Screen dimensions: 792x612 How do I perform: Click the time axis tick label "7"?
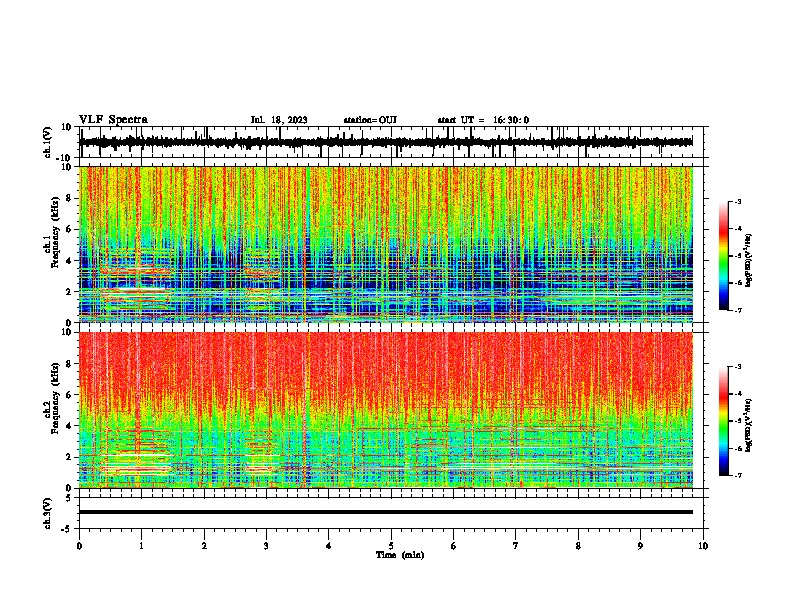click(x=516, y=546)
